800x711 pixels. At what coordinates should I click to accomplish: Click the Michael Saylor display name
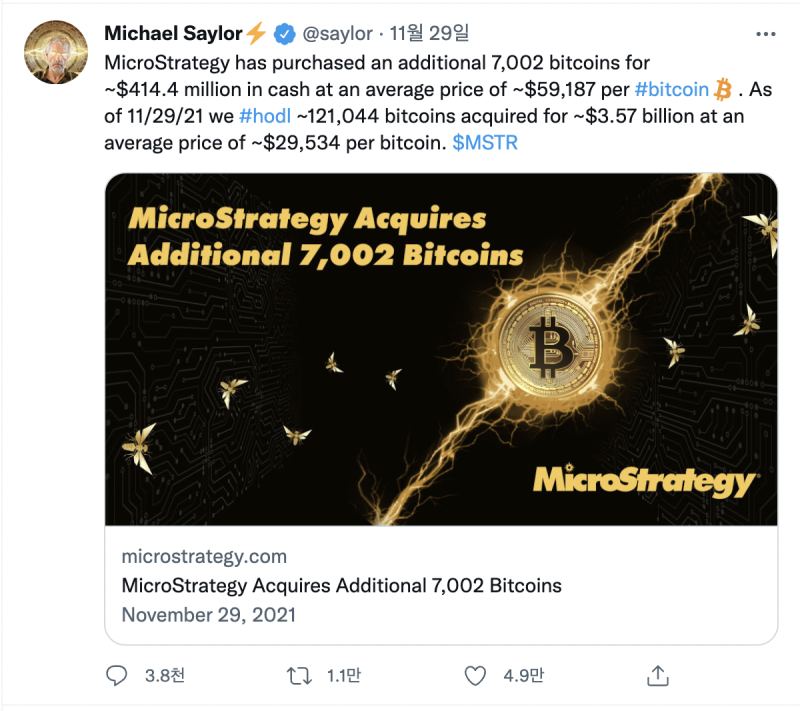pyautogui.click(x=173, y=34)
